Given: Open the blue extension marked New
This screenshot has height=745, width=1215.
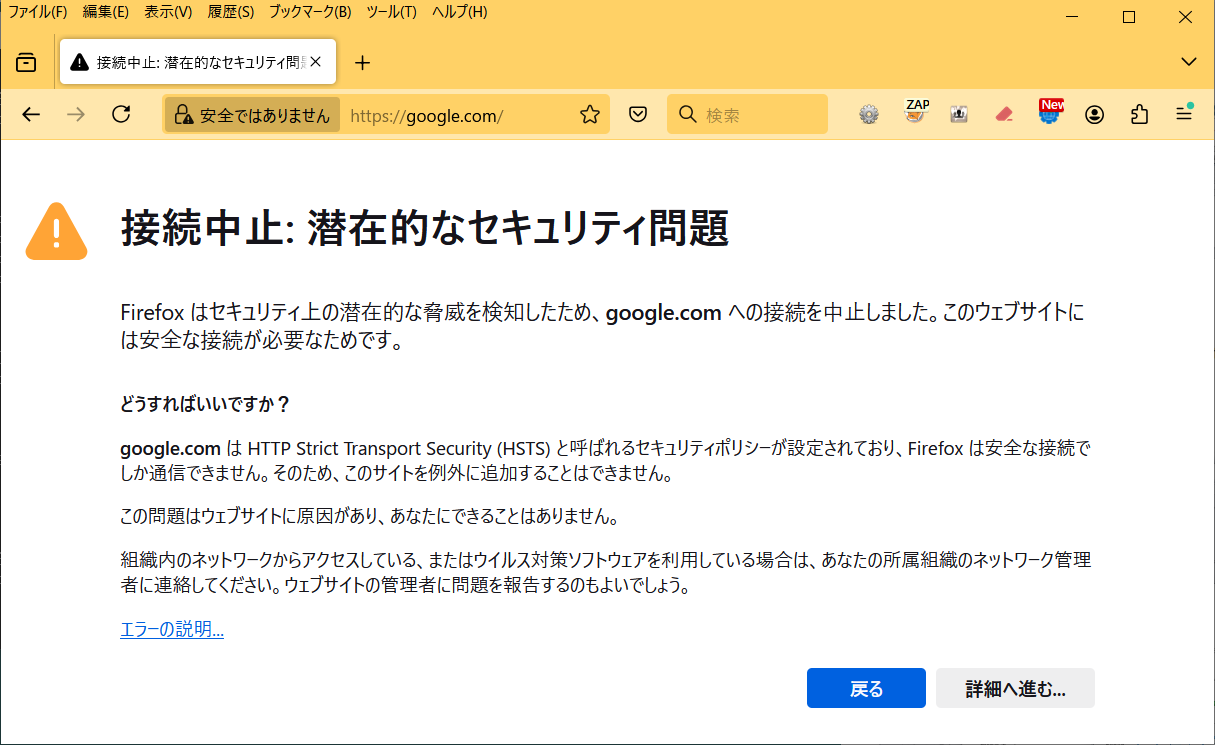Looking at the screenshot, I should [1050, 112].
